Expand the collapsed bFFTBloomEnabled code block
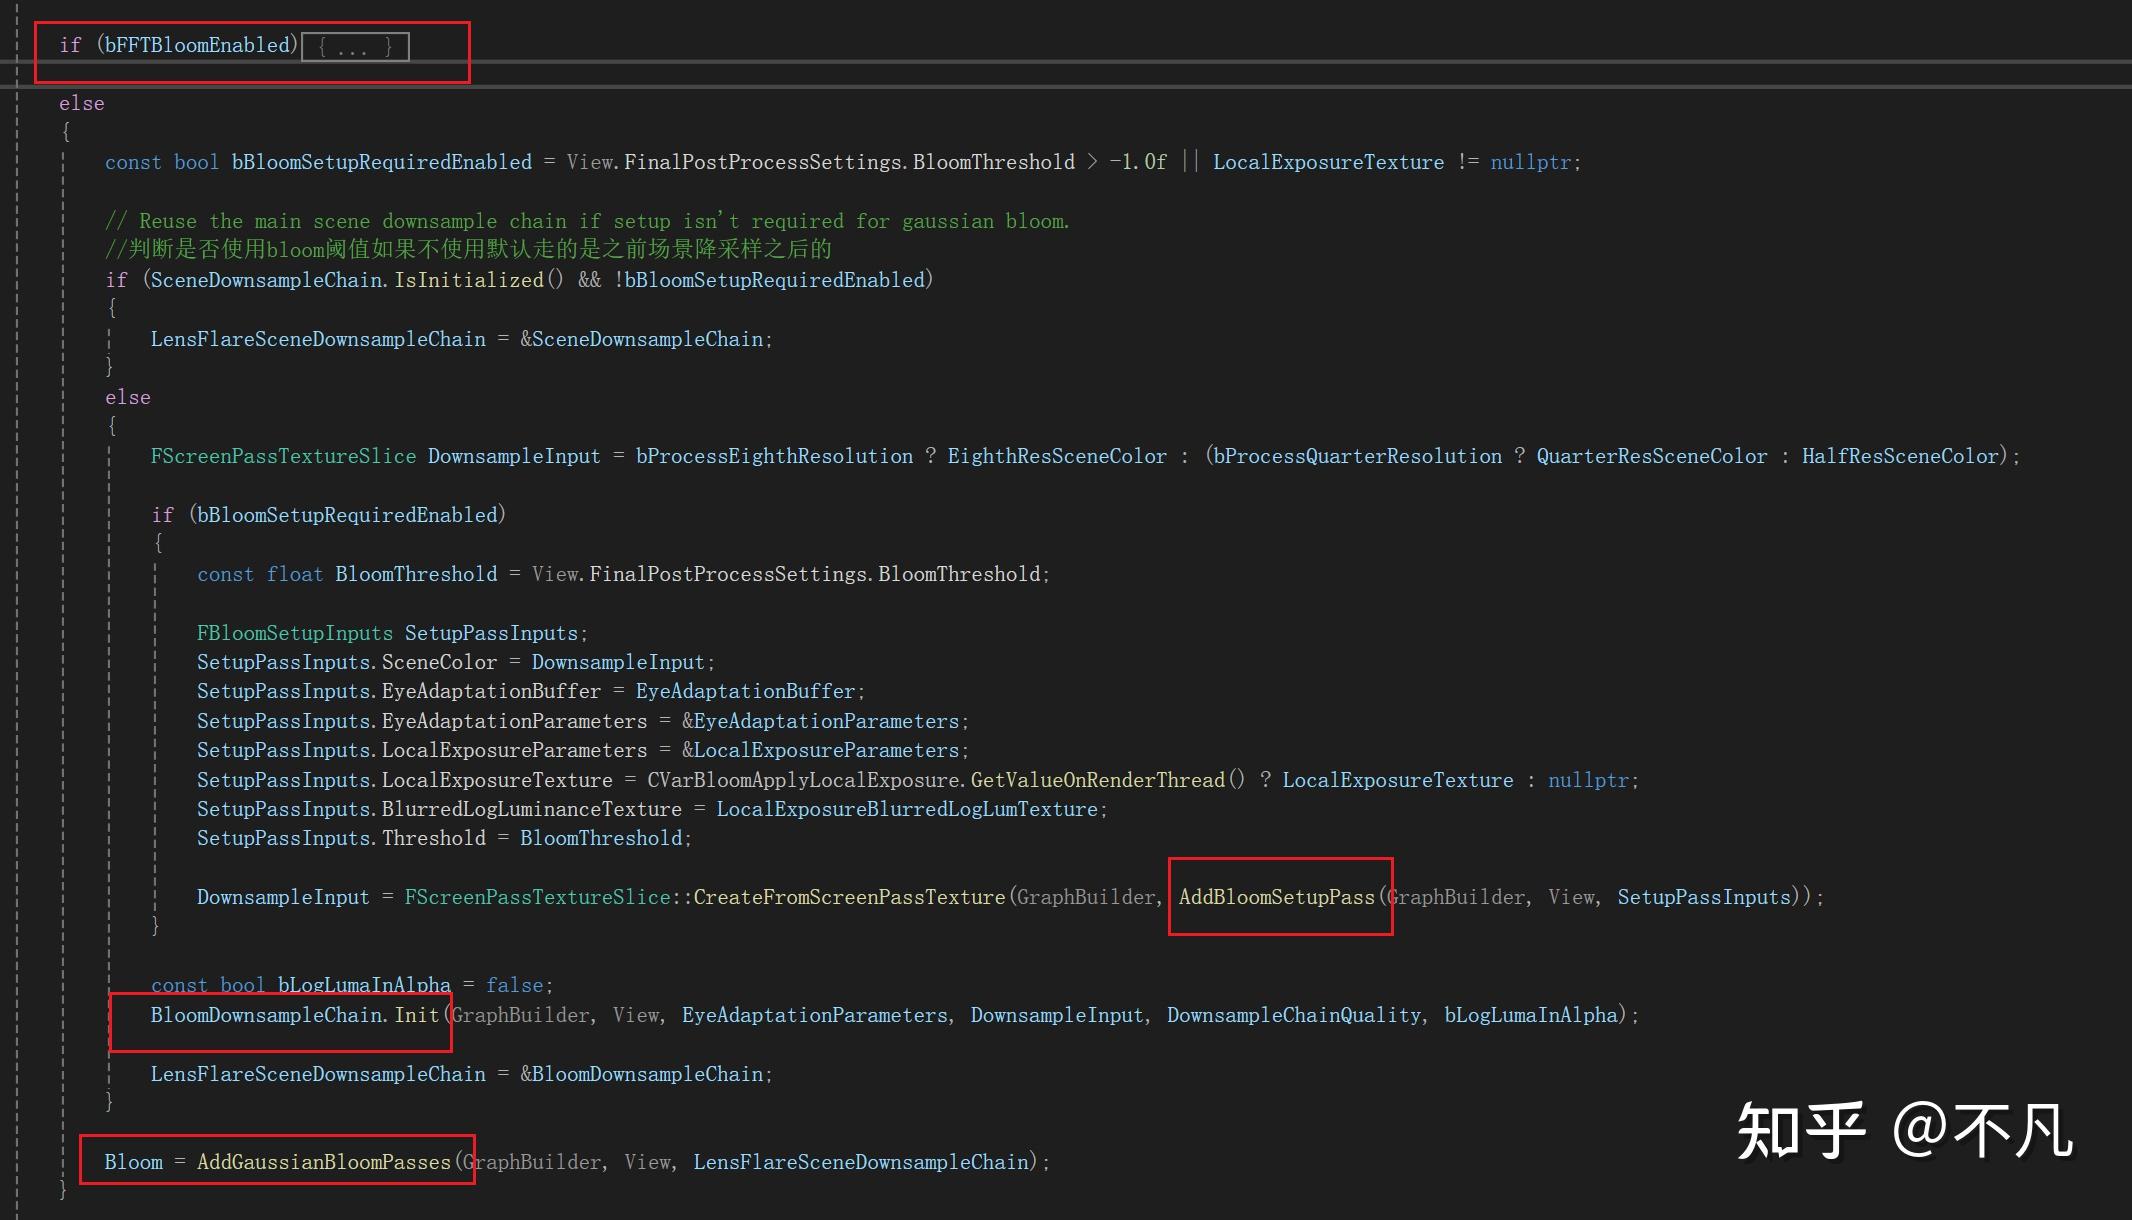The width and height of the screenshot is (2132, 1220). point(354,47)
